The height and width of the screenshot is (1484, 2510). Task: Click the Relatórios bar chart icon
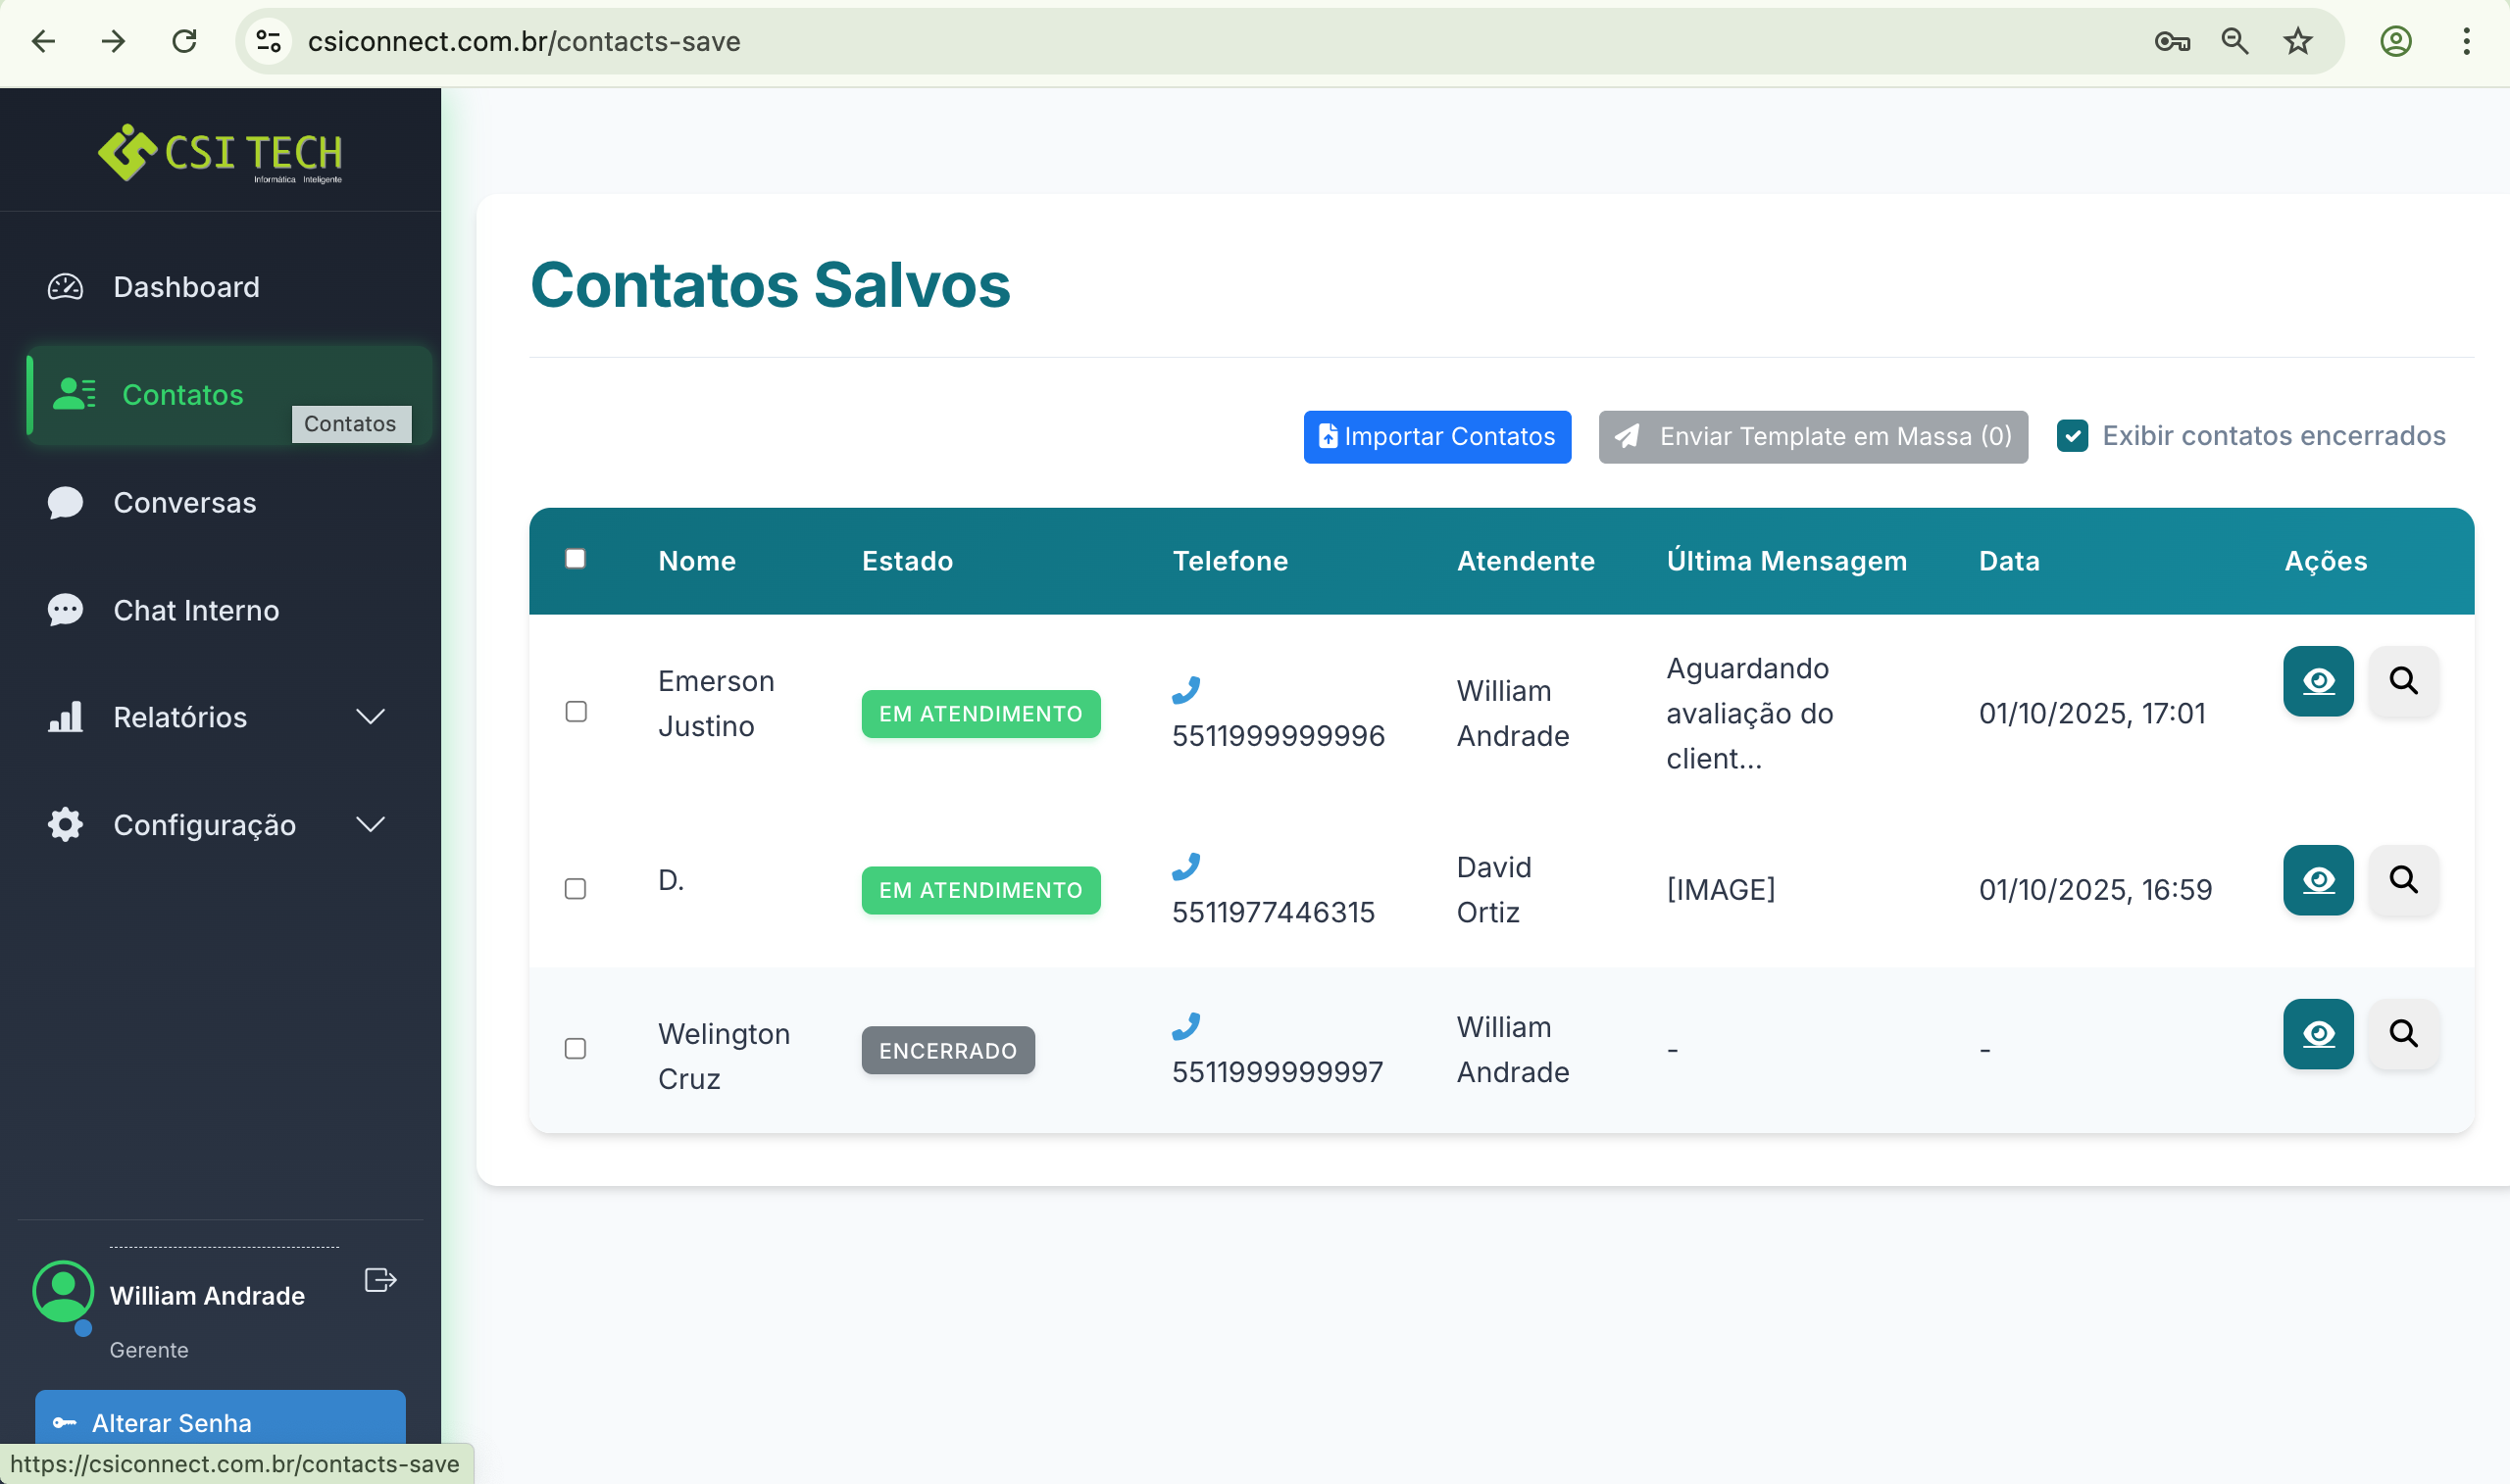point(65,717)
